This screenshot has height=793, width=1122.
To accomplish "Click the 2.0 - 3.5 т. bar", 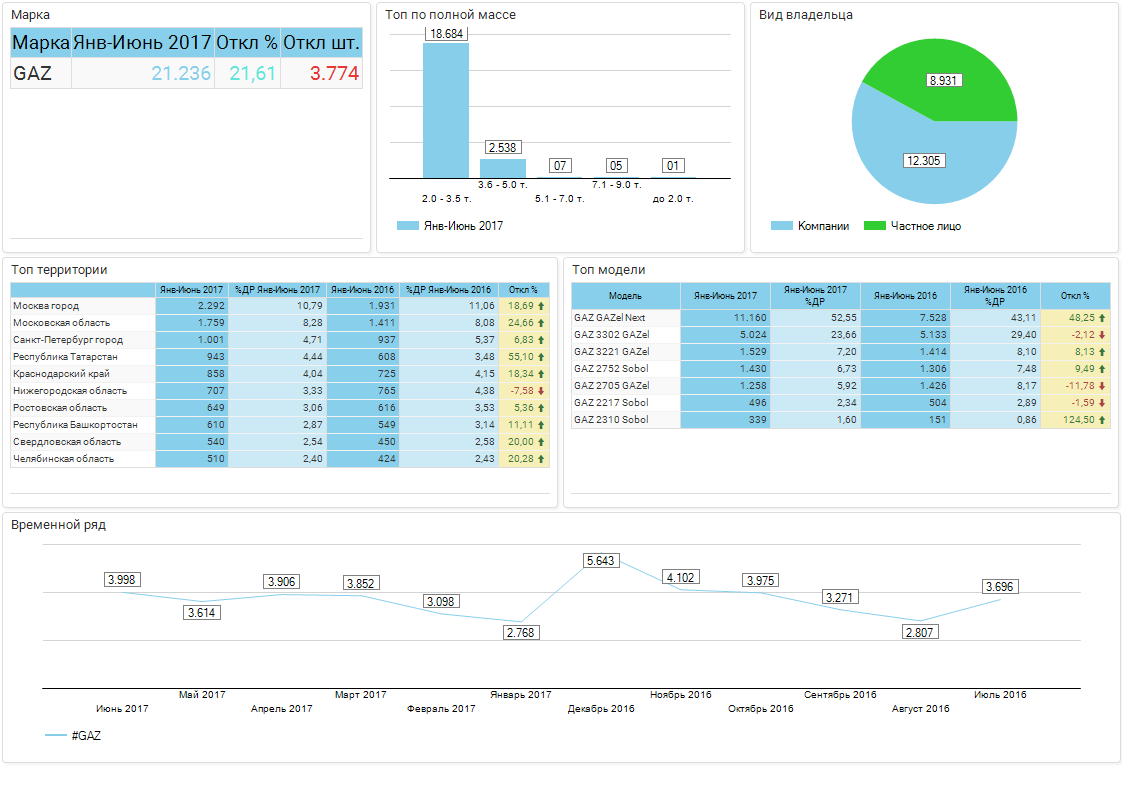I will coord(445,110).
